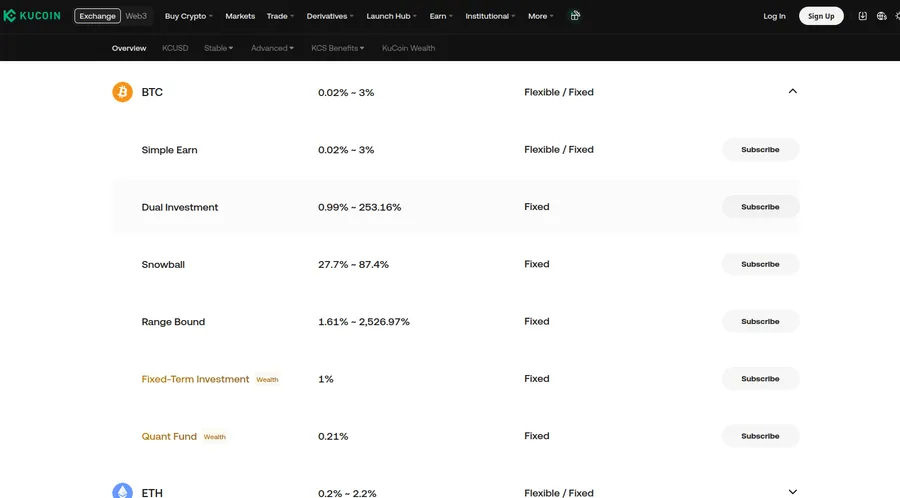Open the KCS Benefits dropdown

(338, 48)
